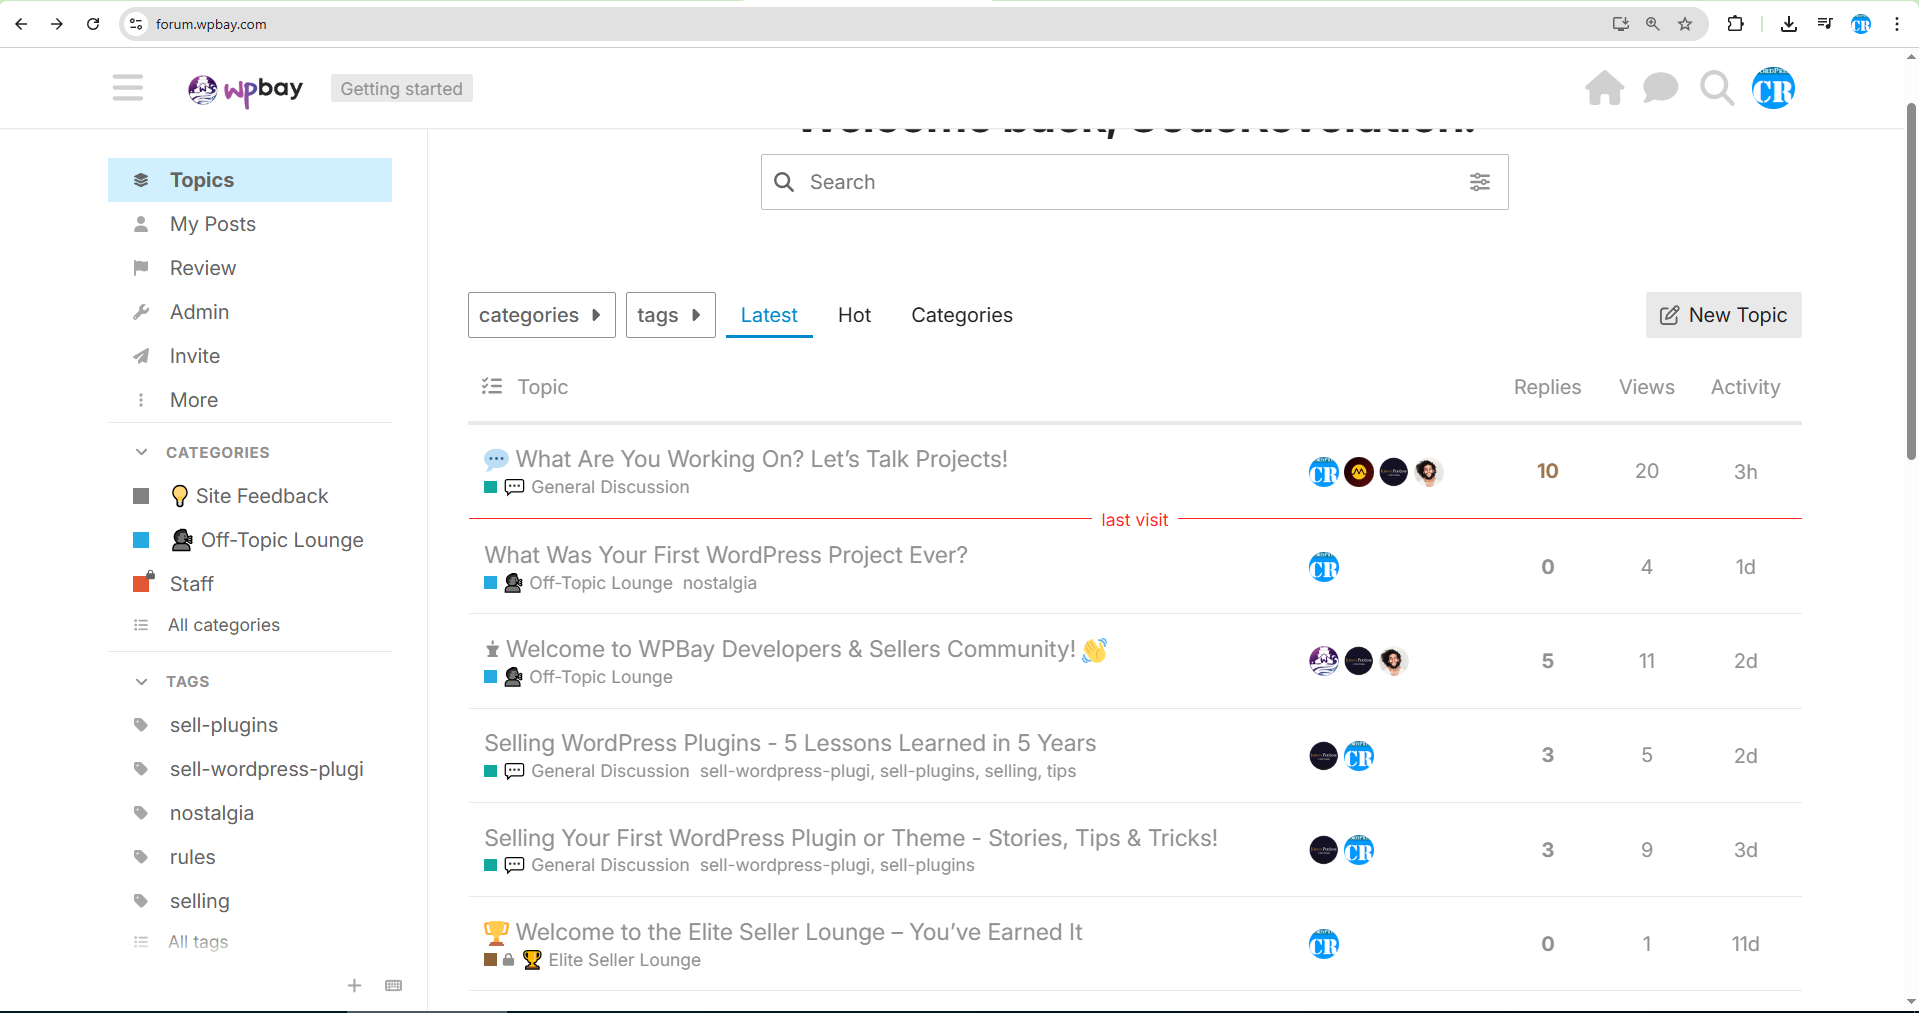Open topic What Was Your First WordPress Project
This screenshot has height=1013, width=1919.
[726, 555]
